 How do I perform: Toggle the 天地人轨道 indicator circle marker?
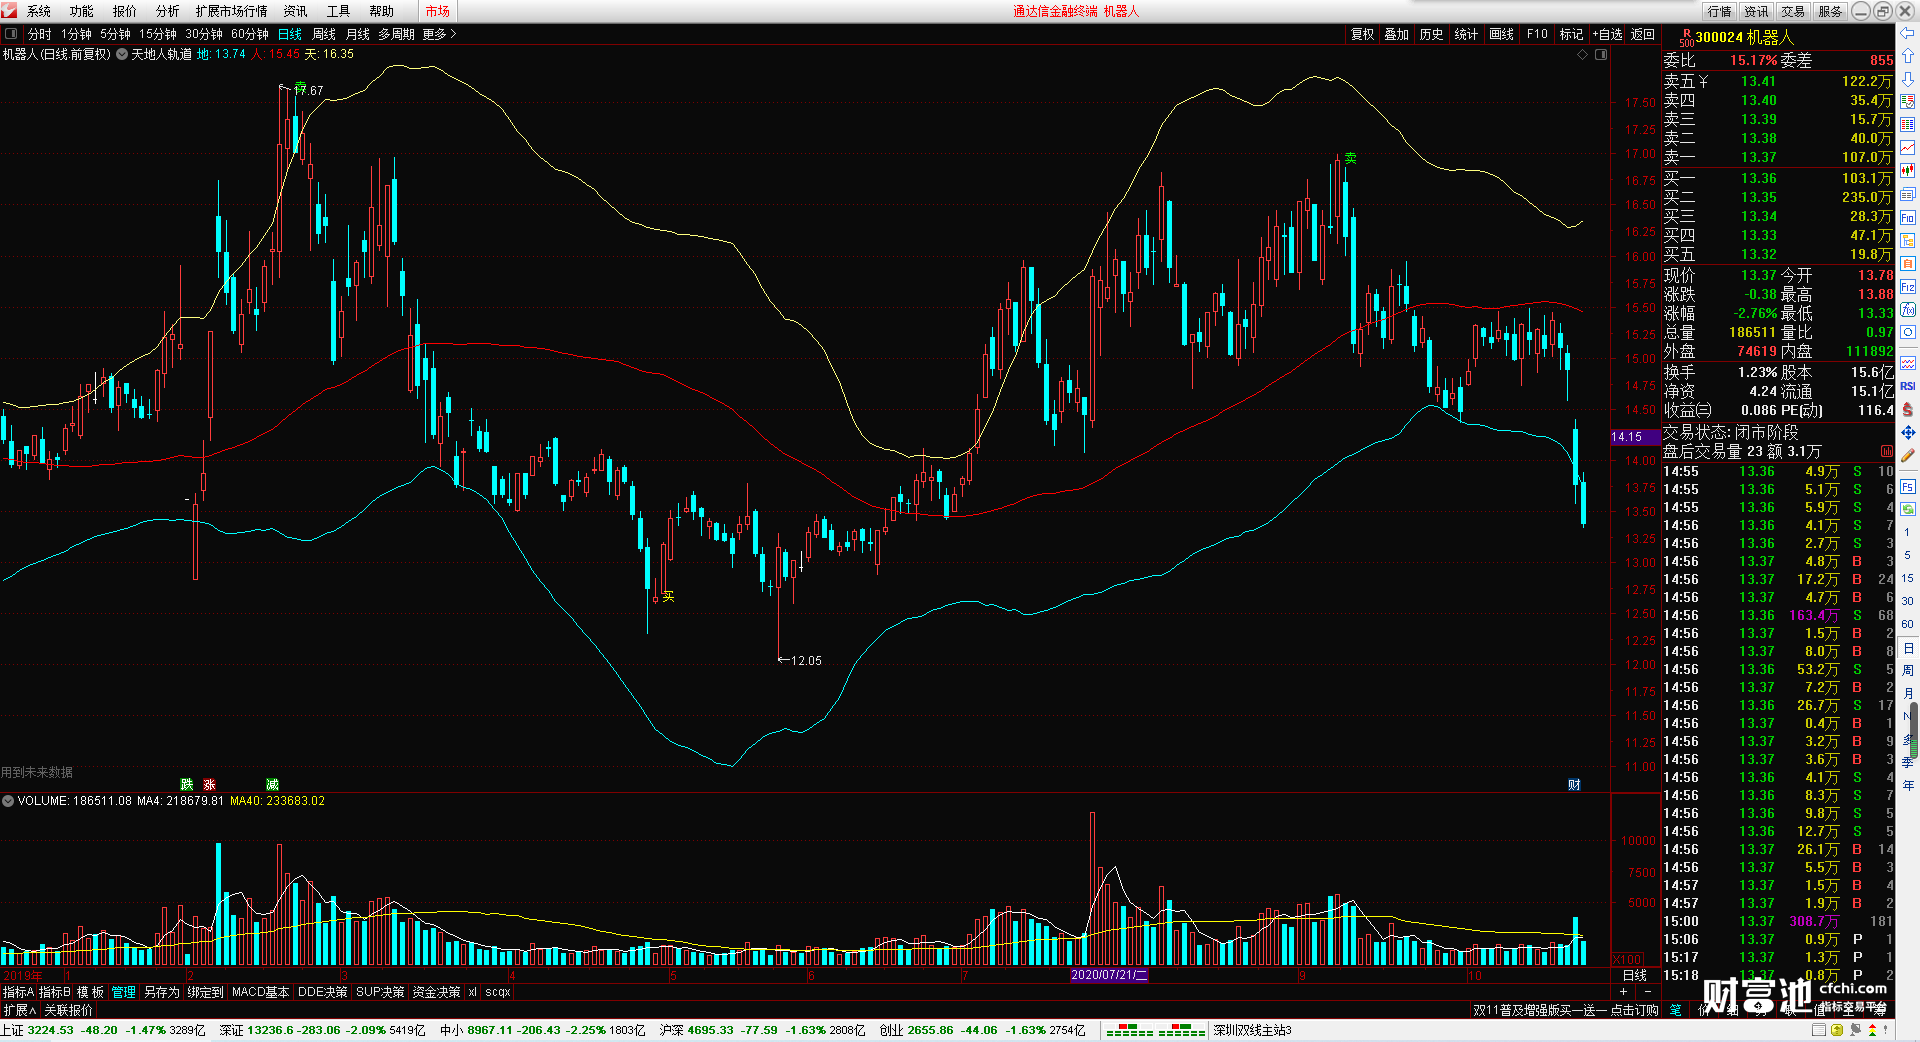click(122, 54)
